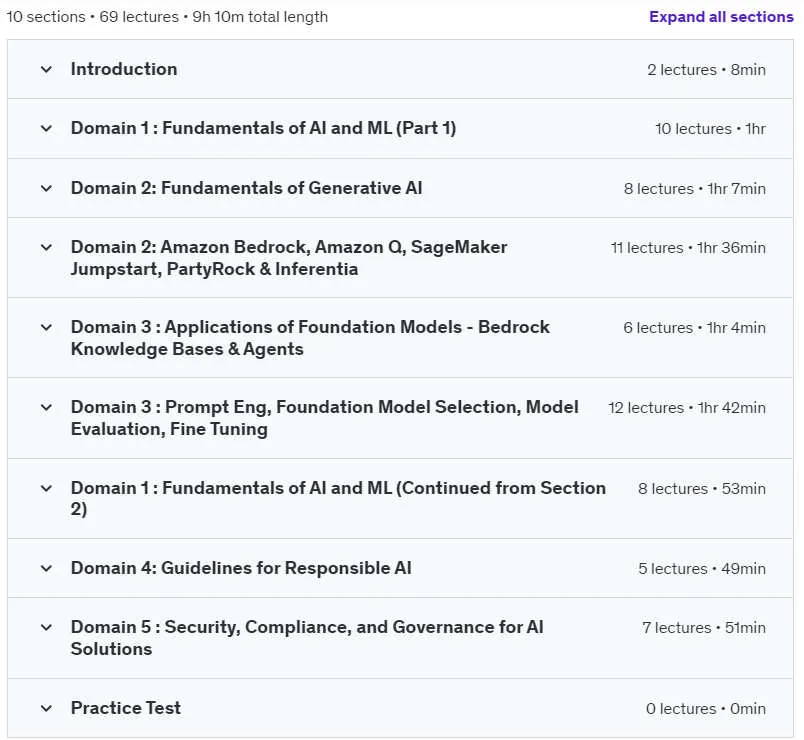Select Domain 1 Fundamentals of AI and ML (Part 1) title

[263, 128]
